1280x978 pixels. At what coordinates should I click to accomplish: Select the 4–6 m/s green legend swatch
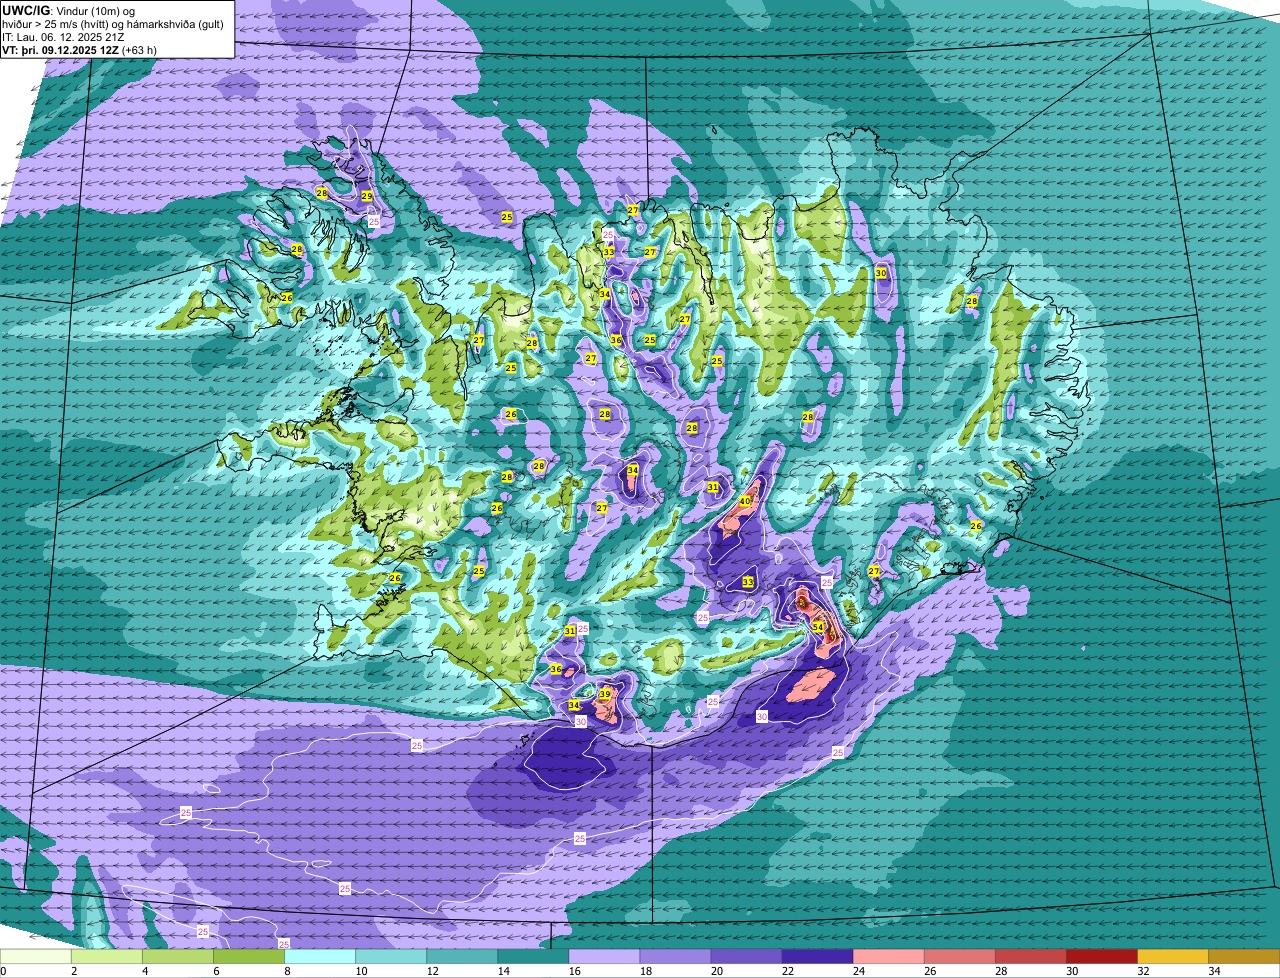pyautogui.click(x=180, y=957)
